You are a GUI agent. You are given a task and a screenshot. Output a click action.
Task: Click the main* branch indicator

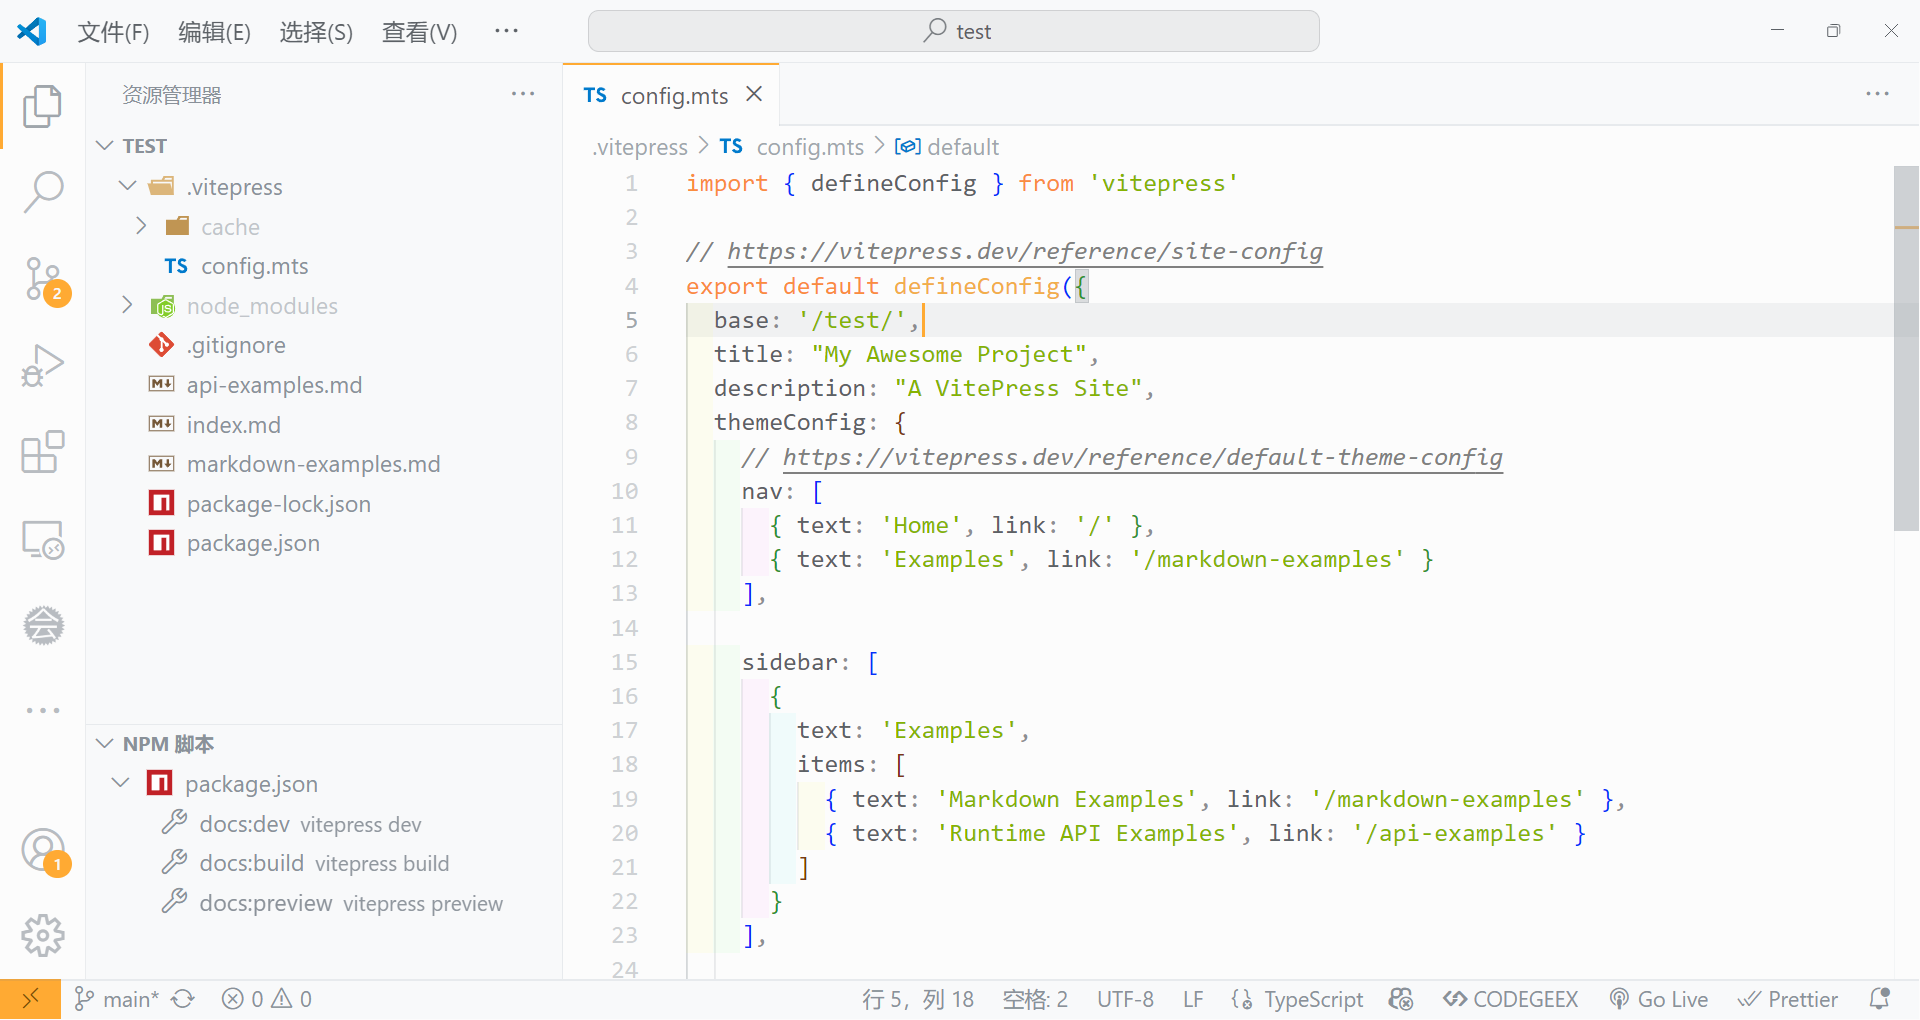pos(117,999)
